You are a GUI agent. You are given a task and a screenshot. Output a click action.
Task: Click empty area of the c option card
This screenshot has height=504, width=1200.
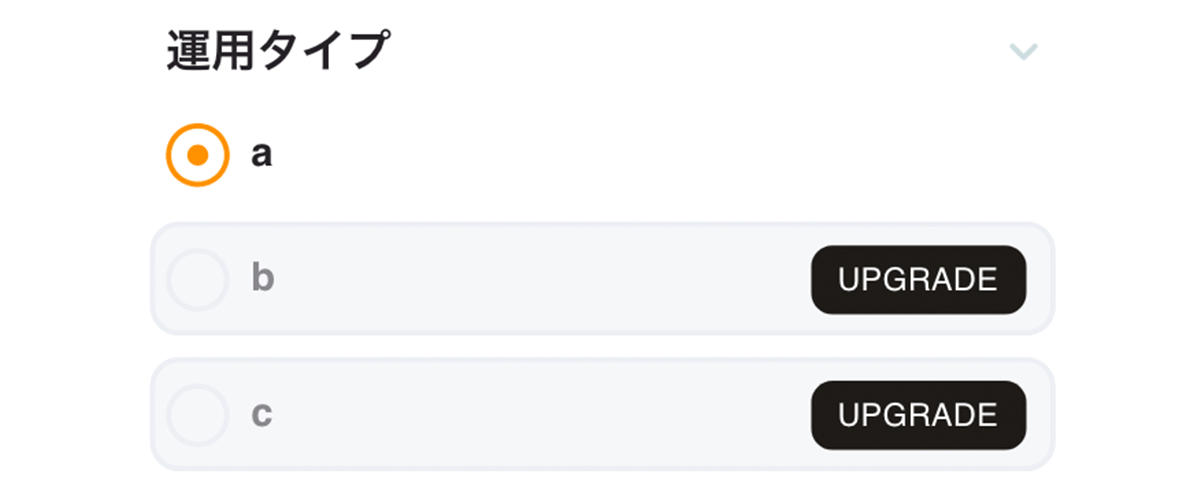pos(540,414)
